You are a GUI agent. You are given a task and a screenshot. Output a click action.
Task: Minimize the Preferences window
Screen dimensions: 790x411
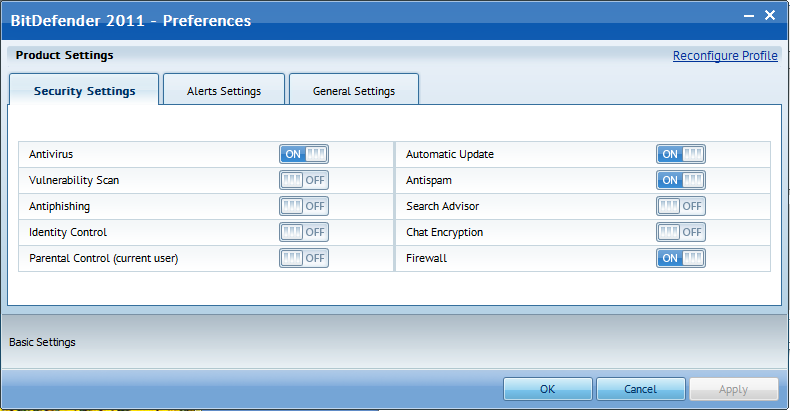pos(749,16)
